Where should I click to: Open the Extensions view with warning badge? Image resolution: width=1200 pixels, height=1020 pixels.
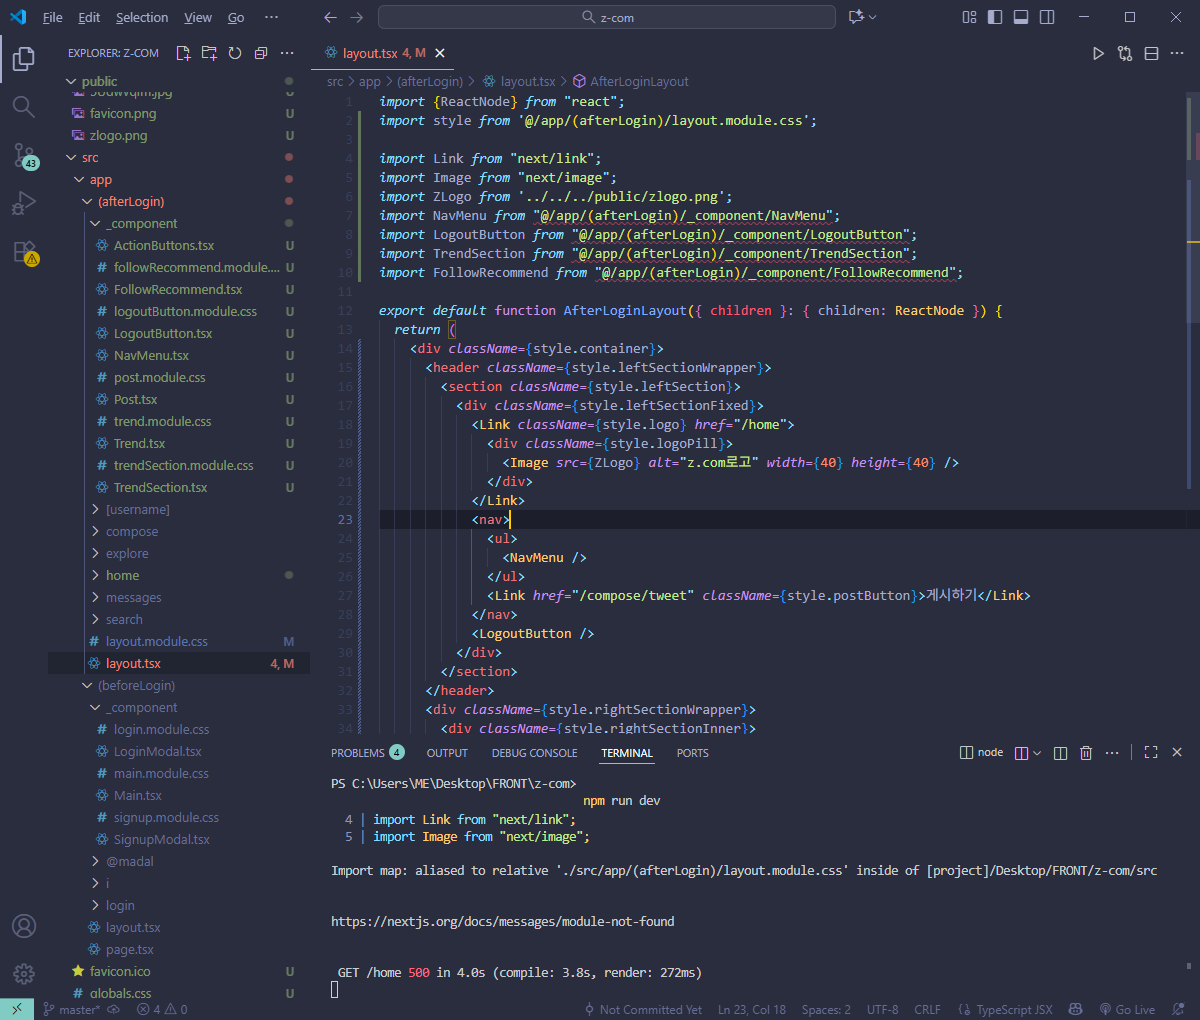[x=24, y=252]
